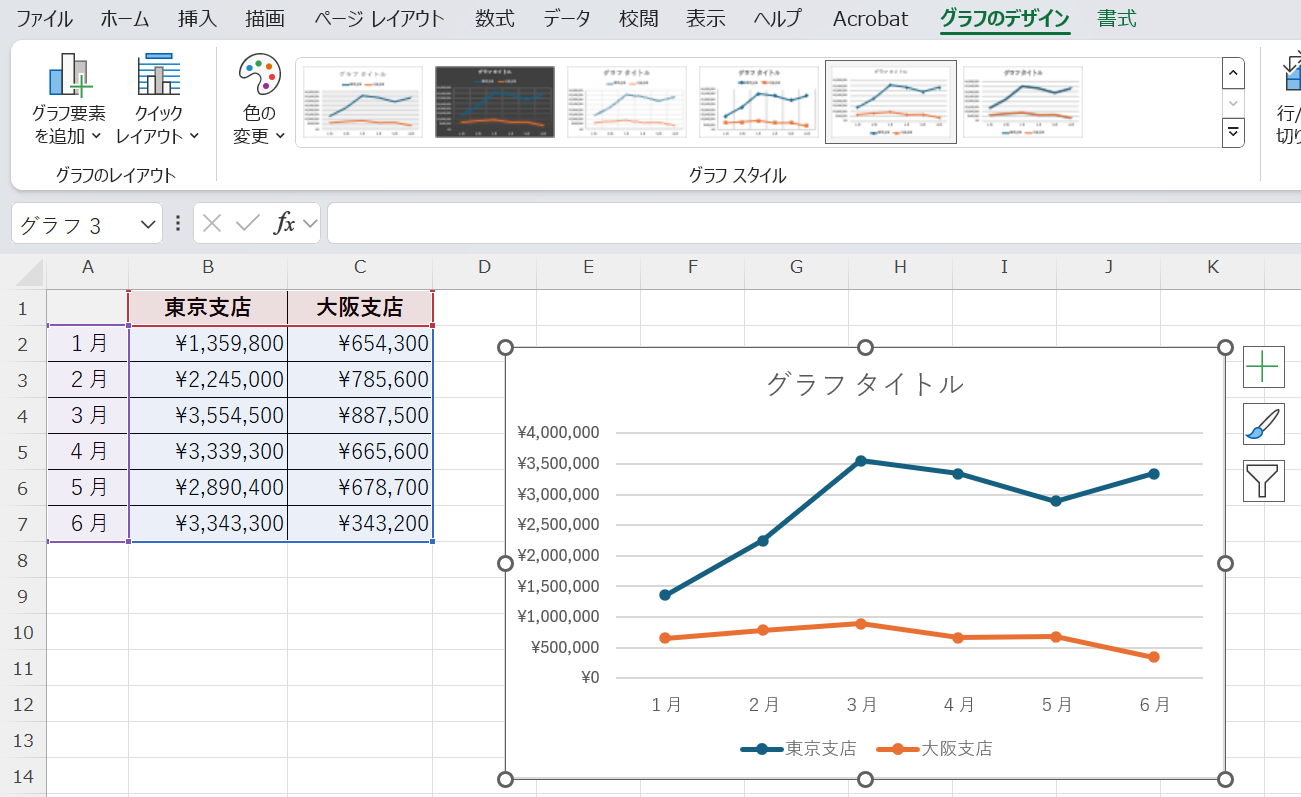The width and height of the screenshot is (1301, 797).
Task: Click the checkmark confirm icon in formula bar
Action: pos(247,223)
